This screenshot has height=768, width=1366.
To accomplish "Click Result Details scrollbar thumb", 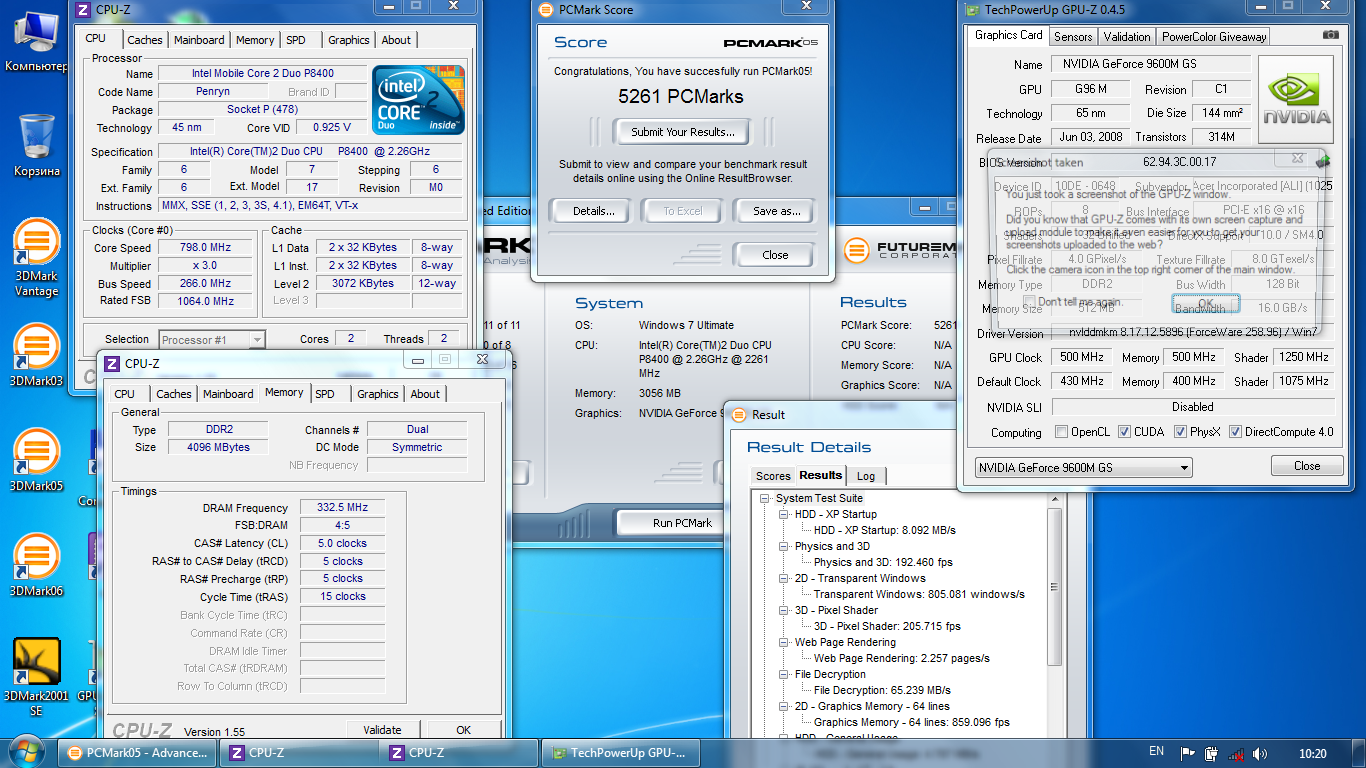I will coord(1054,588).
